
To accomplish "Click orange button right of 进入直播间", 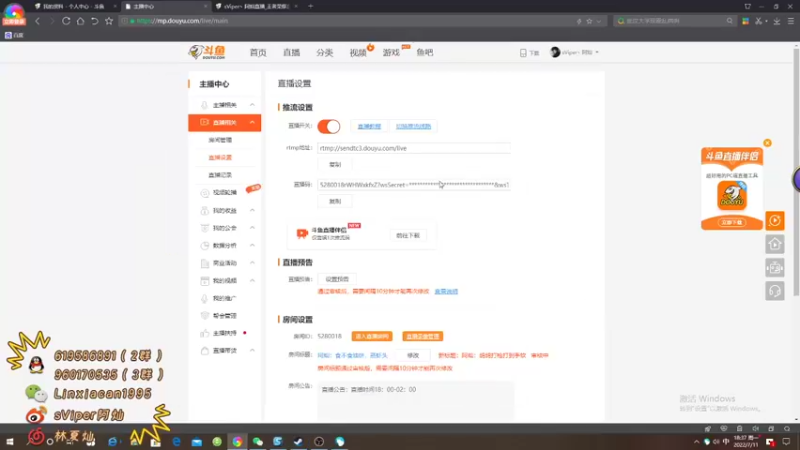I will [x=422, y=336].
